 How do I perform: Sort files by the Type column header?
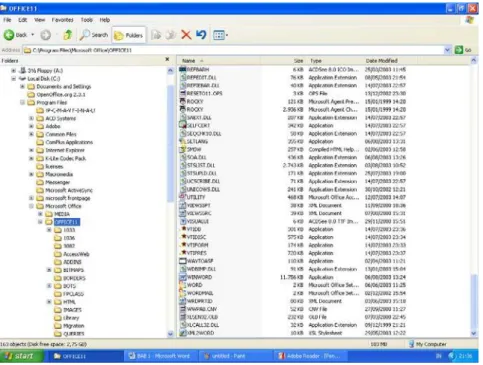pyautogui.click(x=334, y=61)
